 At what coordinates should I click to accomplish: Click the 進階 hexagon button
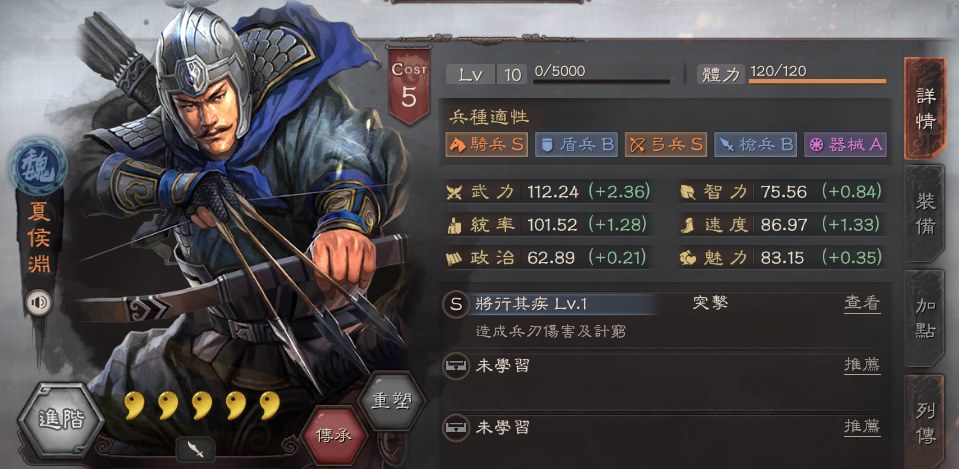61,419
